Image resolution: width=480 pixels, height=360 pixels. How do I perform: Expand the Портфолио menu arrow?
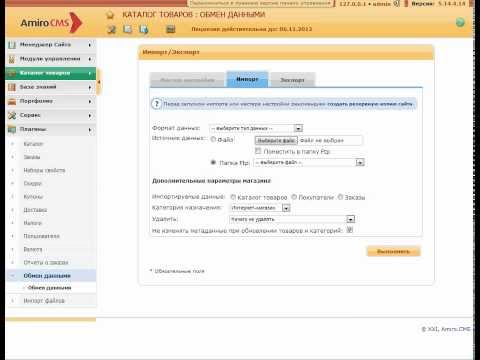point(90,101)
